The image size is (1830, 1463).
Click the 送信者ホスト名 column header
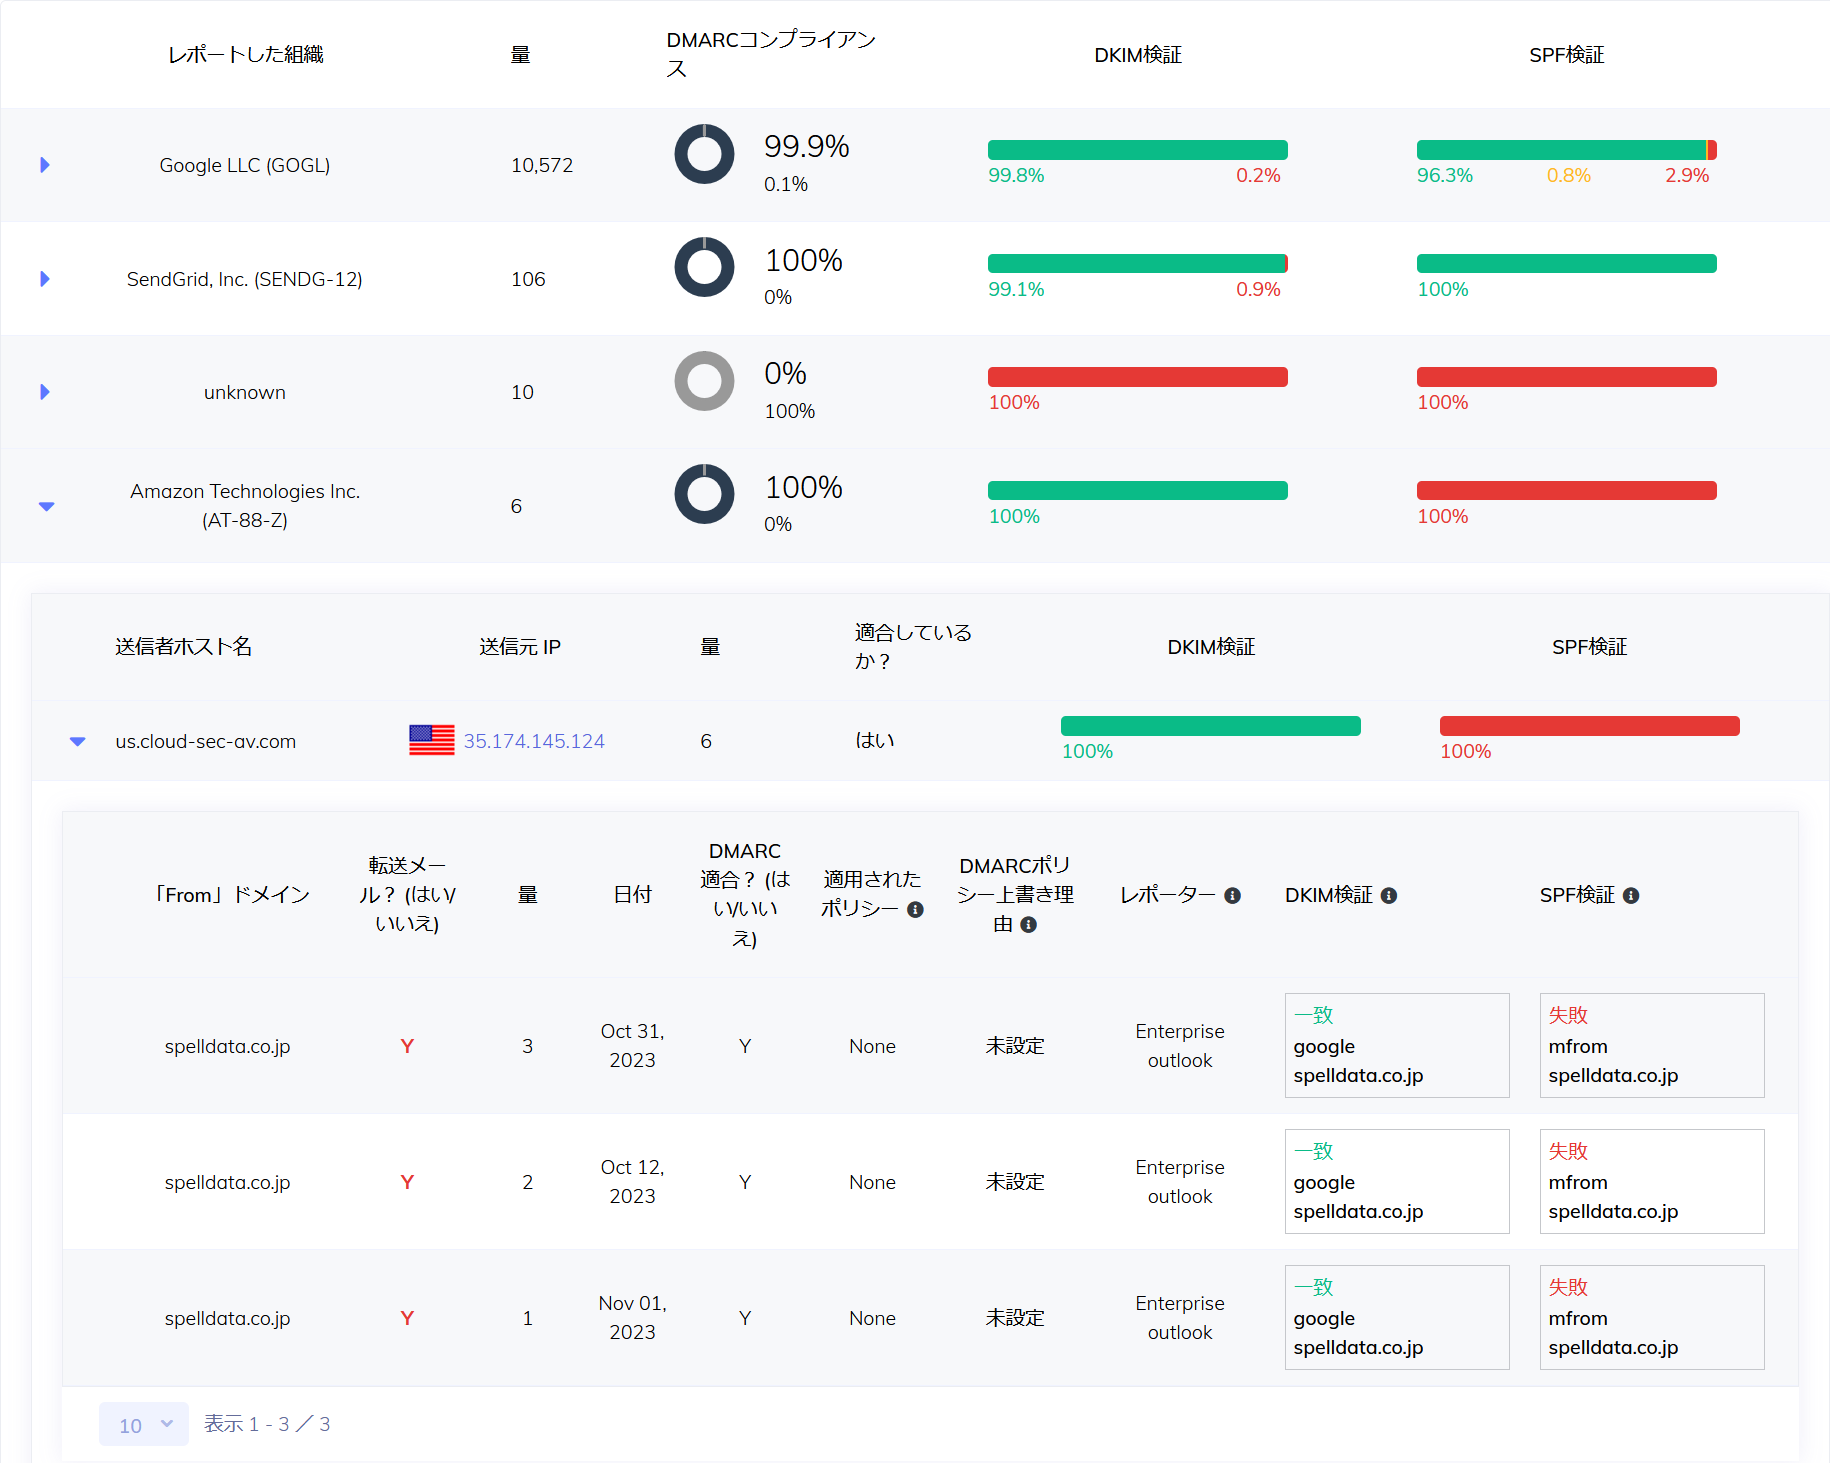(183, 647)
